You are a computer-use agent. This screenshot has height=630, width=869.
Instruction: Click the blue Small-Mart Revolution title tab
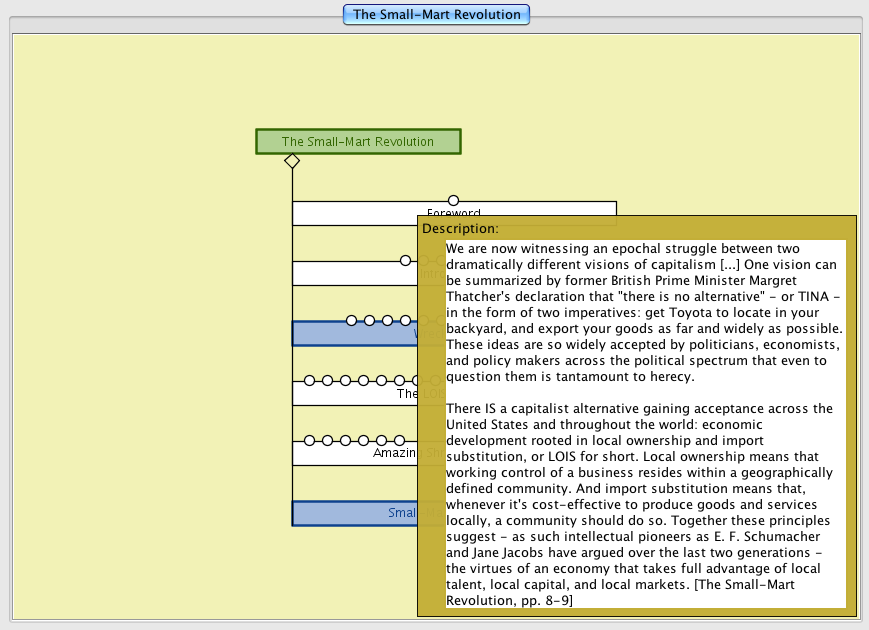pos(436,14)
